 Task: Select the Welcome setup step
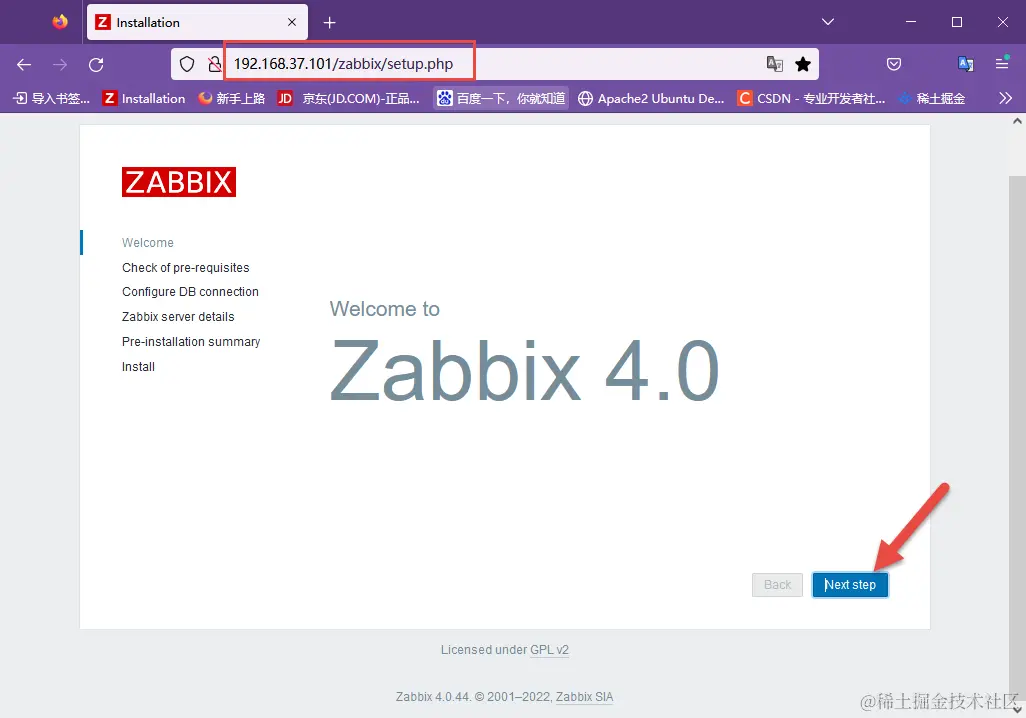[148, 243]
